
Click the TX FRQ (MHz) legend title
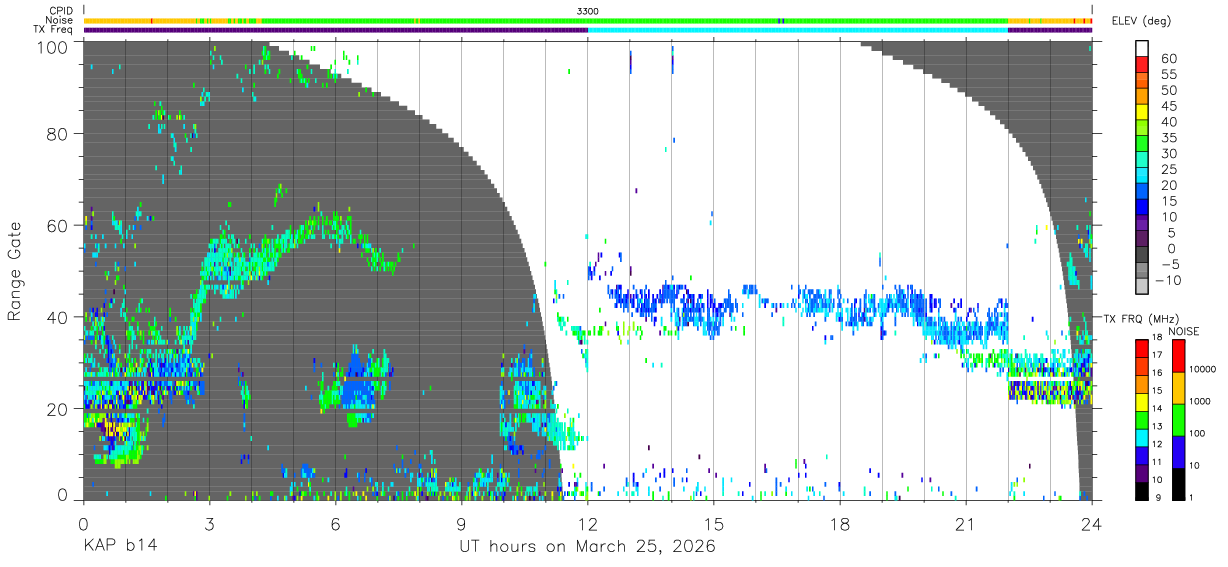[1139, 318]
